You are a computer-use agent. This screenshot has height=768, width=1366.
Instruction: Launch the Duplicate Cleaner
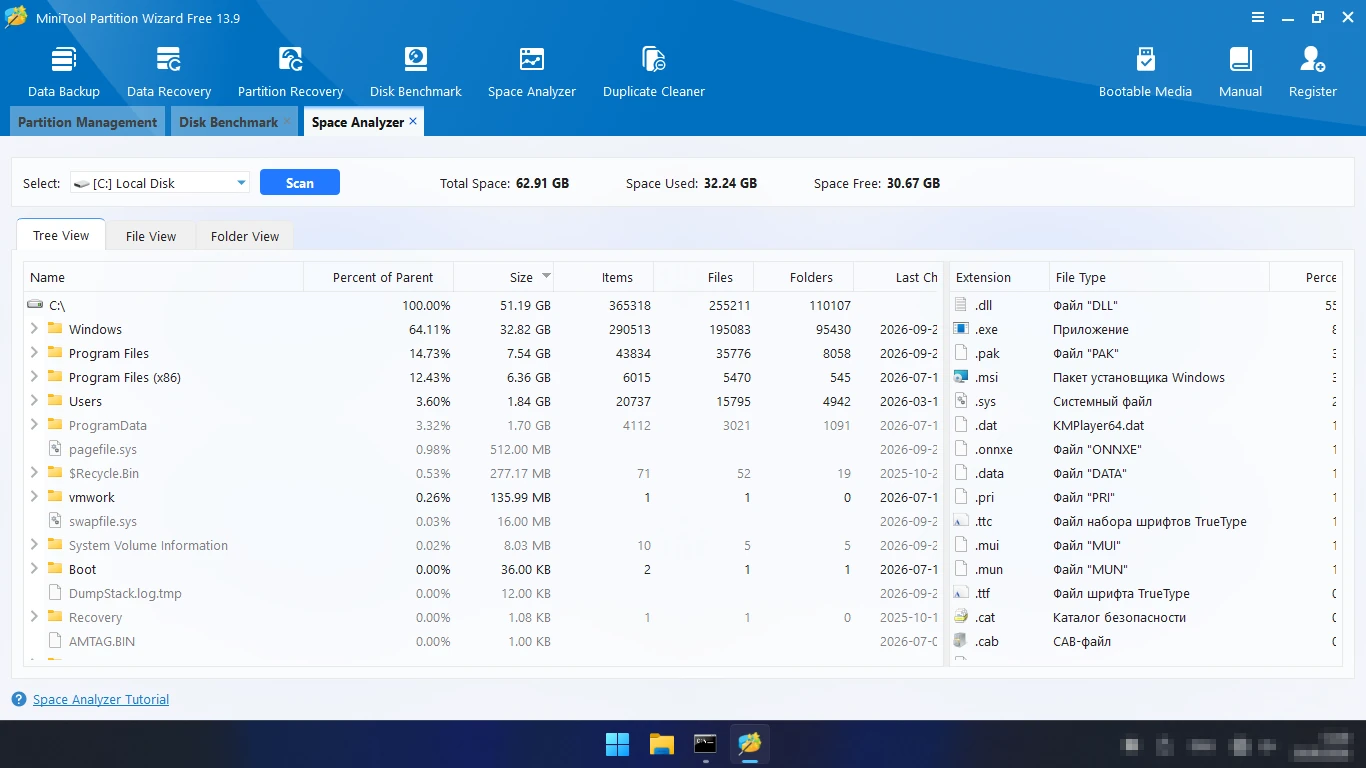point(654,72)
